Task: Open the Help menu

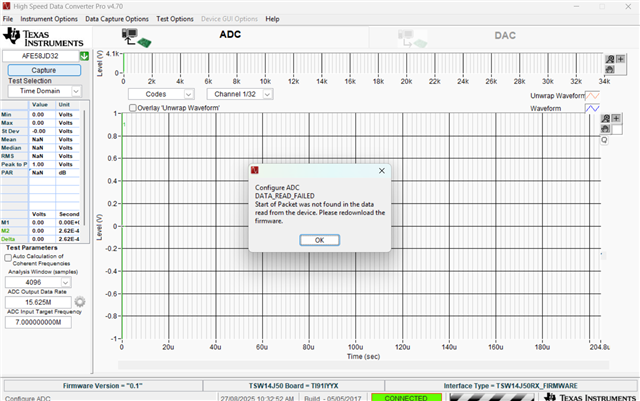Action: coord(272,19)
